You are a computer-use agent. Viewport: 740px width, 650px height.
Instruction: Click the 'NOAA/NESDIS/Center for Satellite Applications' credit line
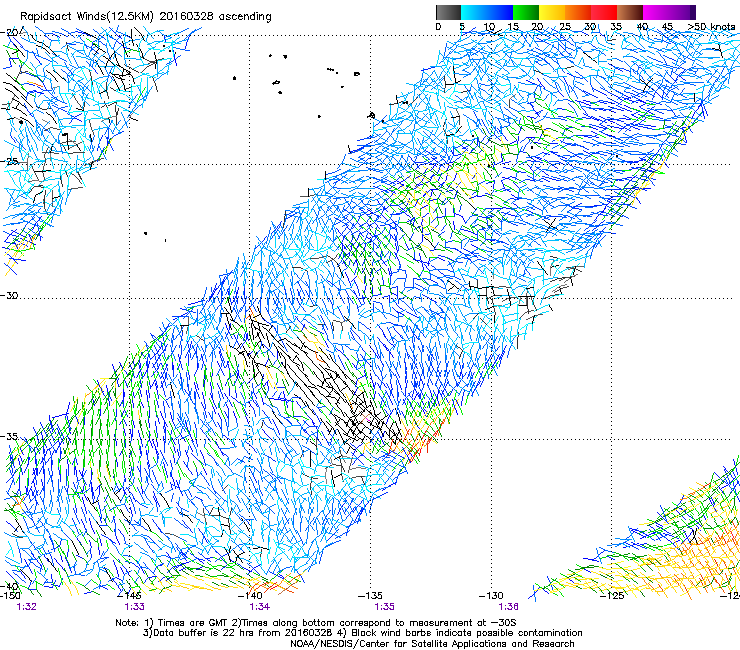pyautogui.click(x=432, y=644)
